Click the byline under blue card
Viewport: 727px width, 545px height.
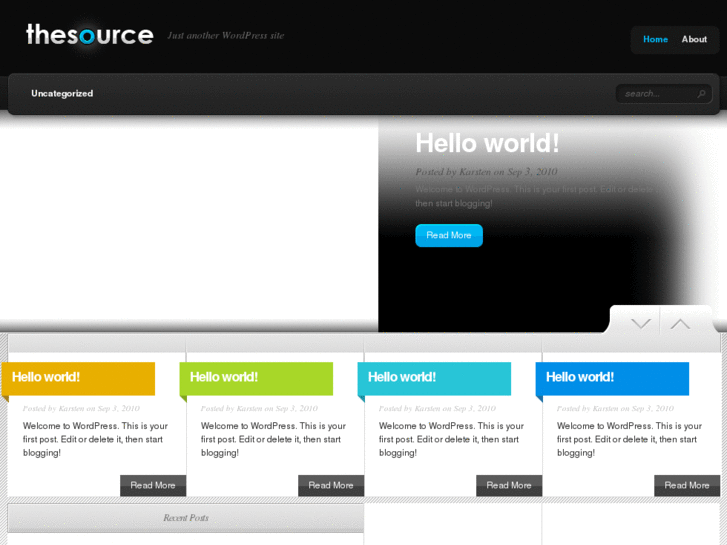click(615, 409)
